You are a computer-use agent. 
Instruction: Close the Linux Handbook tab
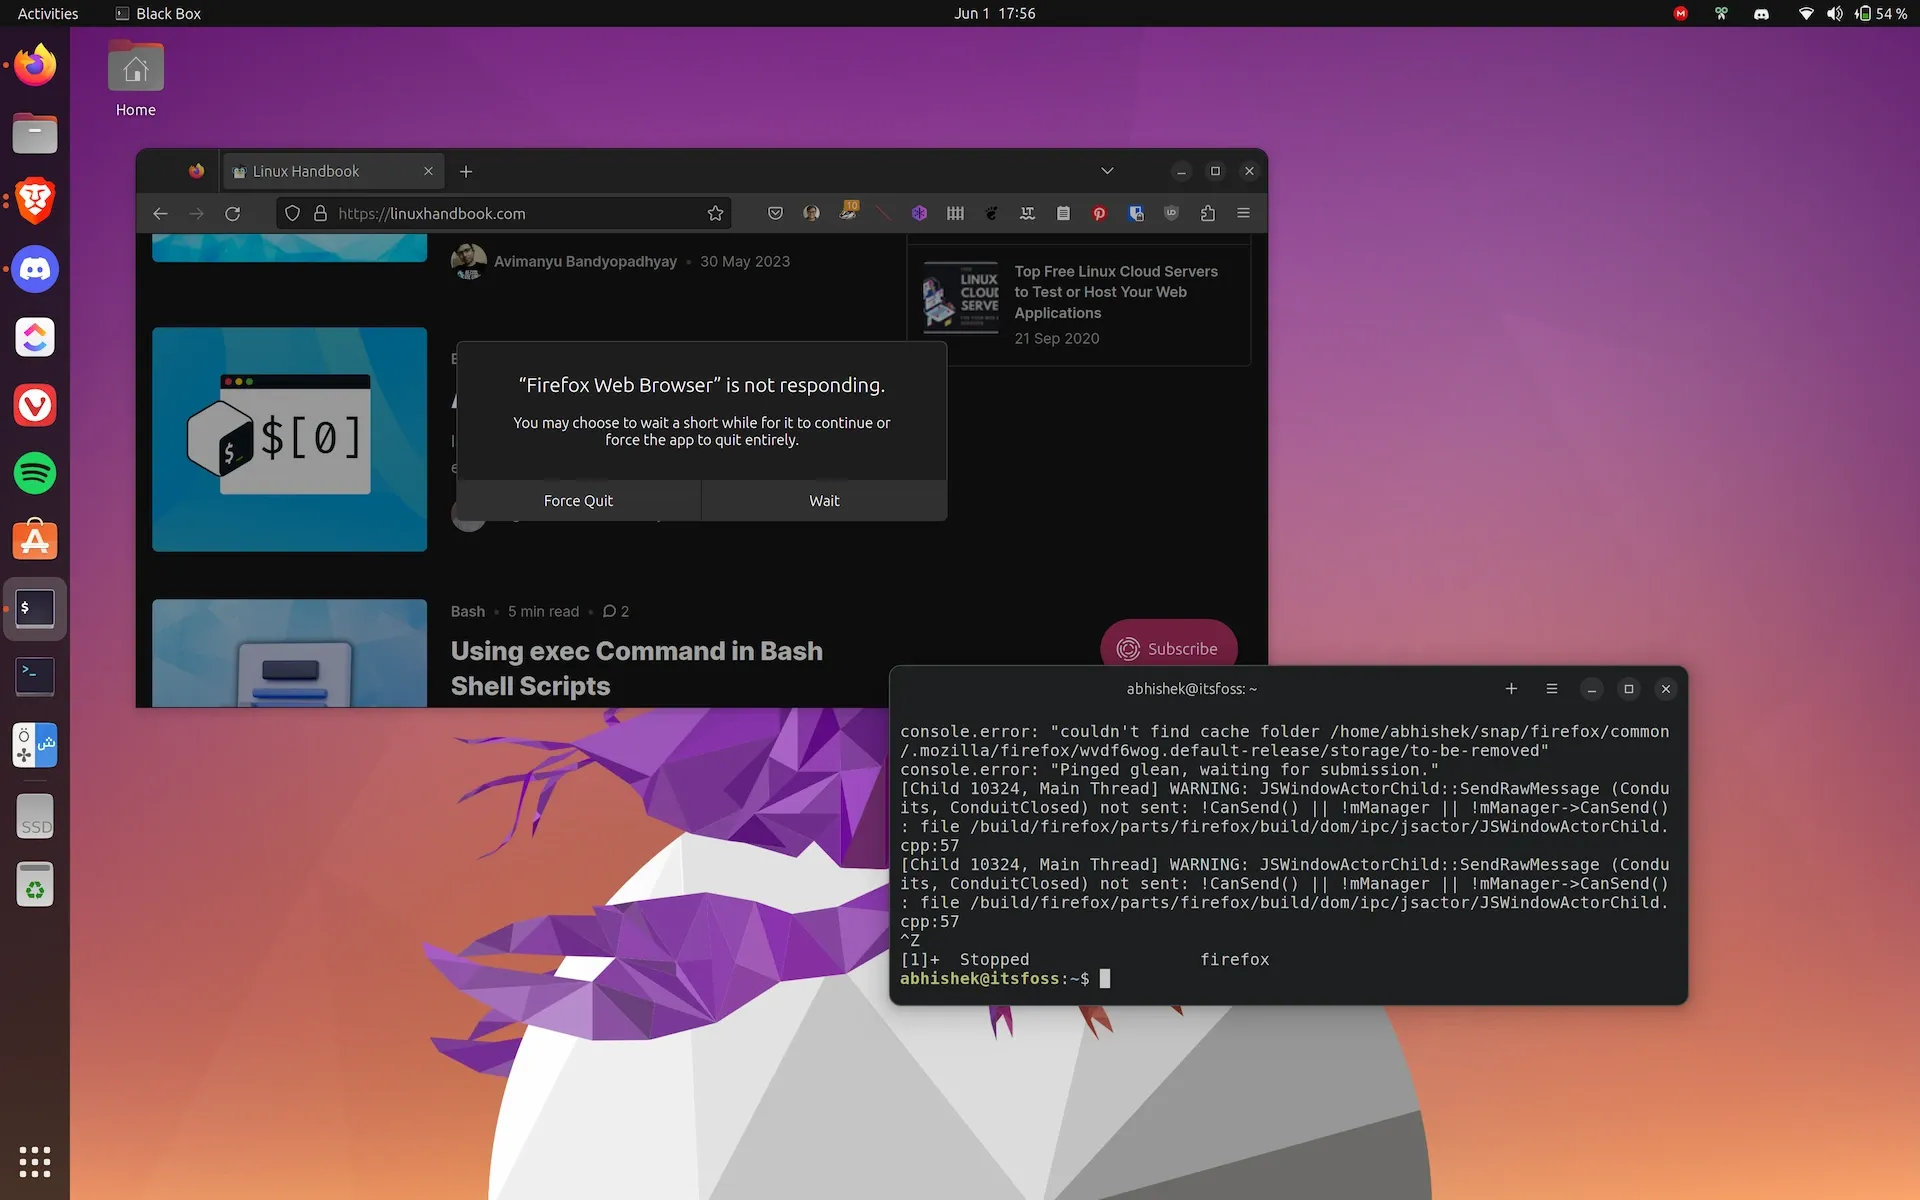[x=428, y=171]
